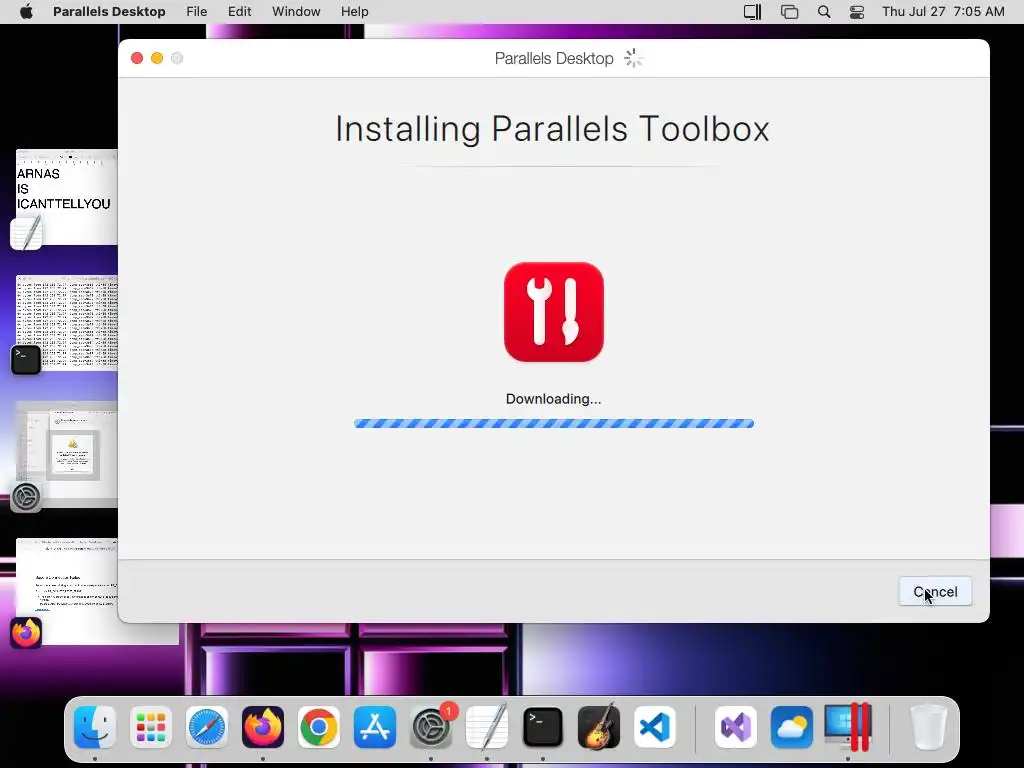Open the Help menu
Viewport: 1024px width, 768px height.
point(355,12)
